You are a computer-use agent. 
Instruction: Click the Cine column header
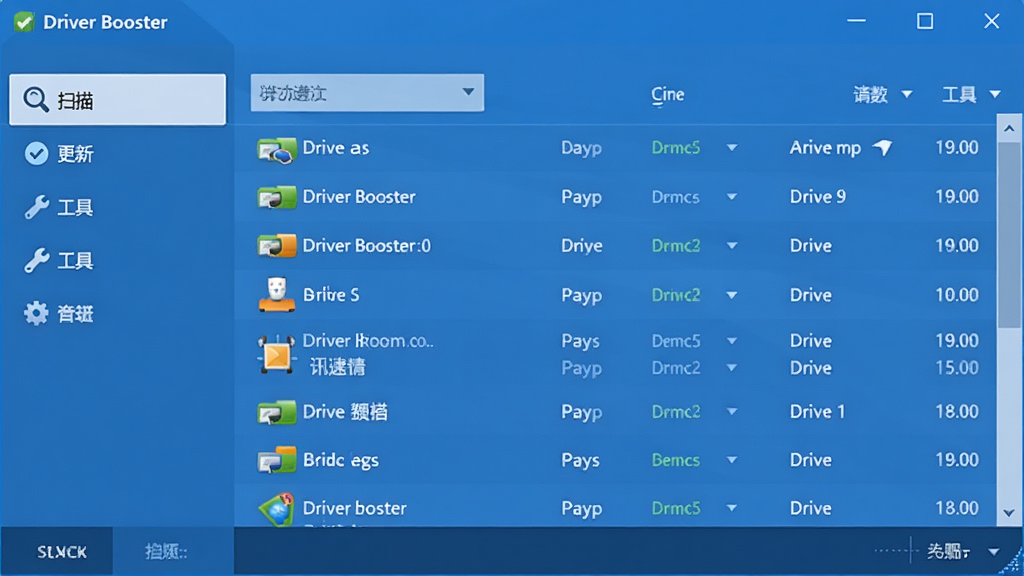tap(667, 95)
